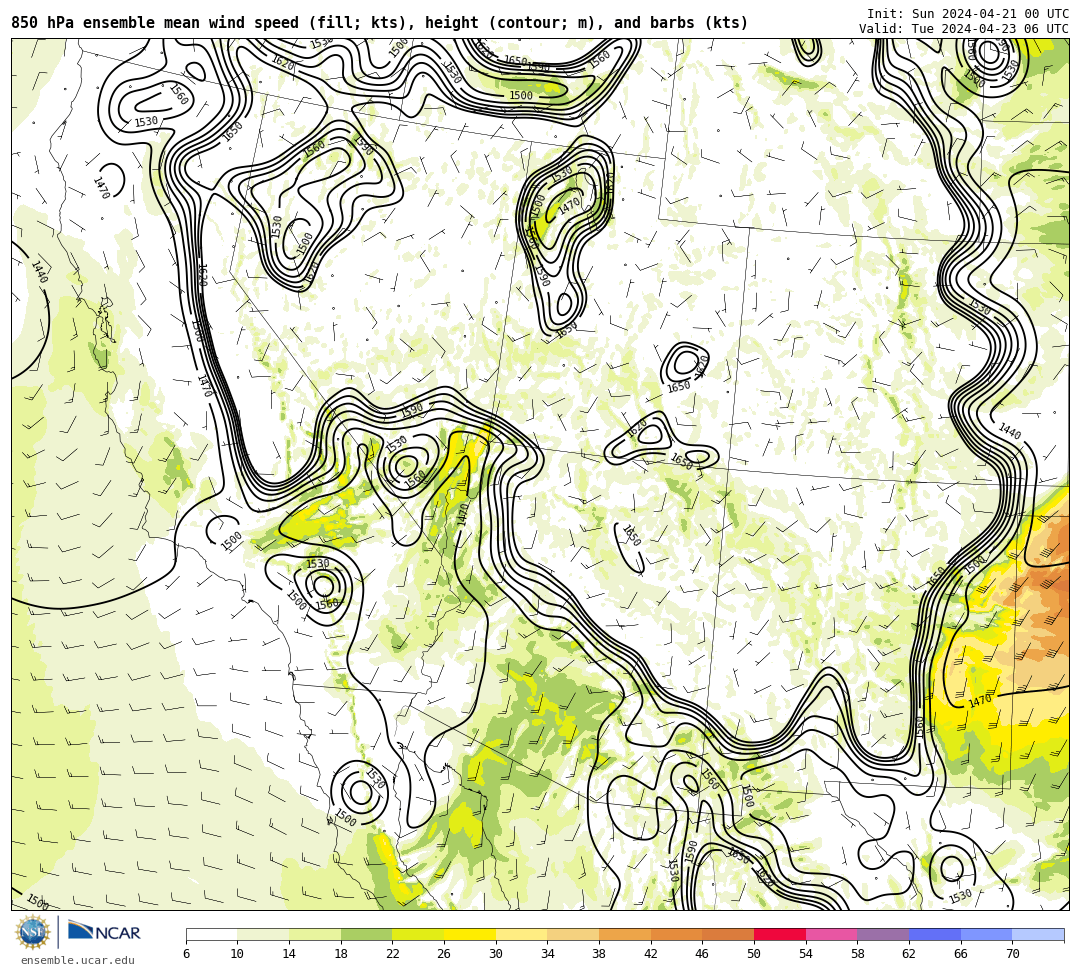This screenshot has width=1080, height=973.
Task: Pick the red 50–54 kts colorbar segment
Action: click(x=780, y=934)
